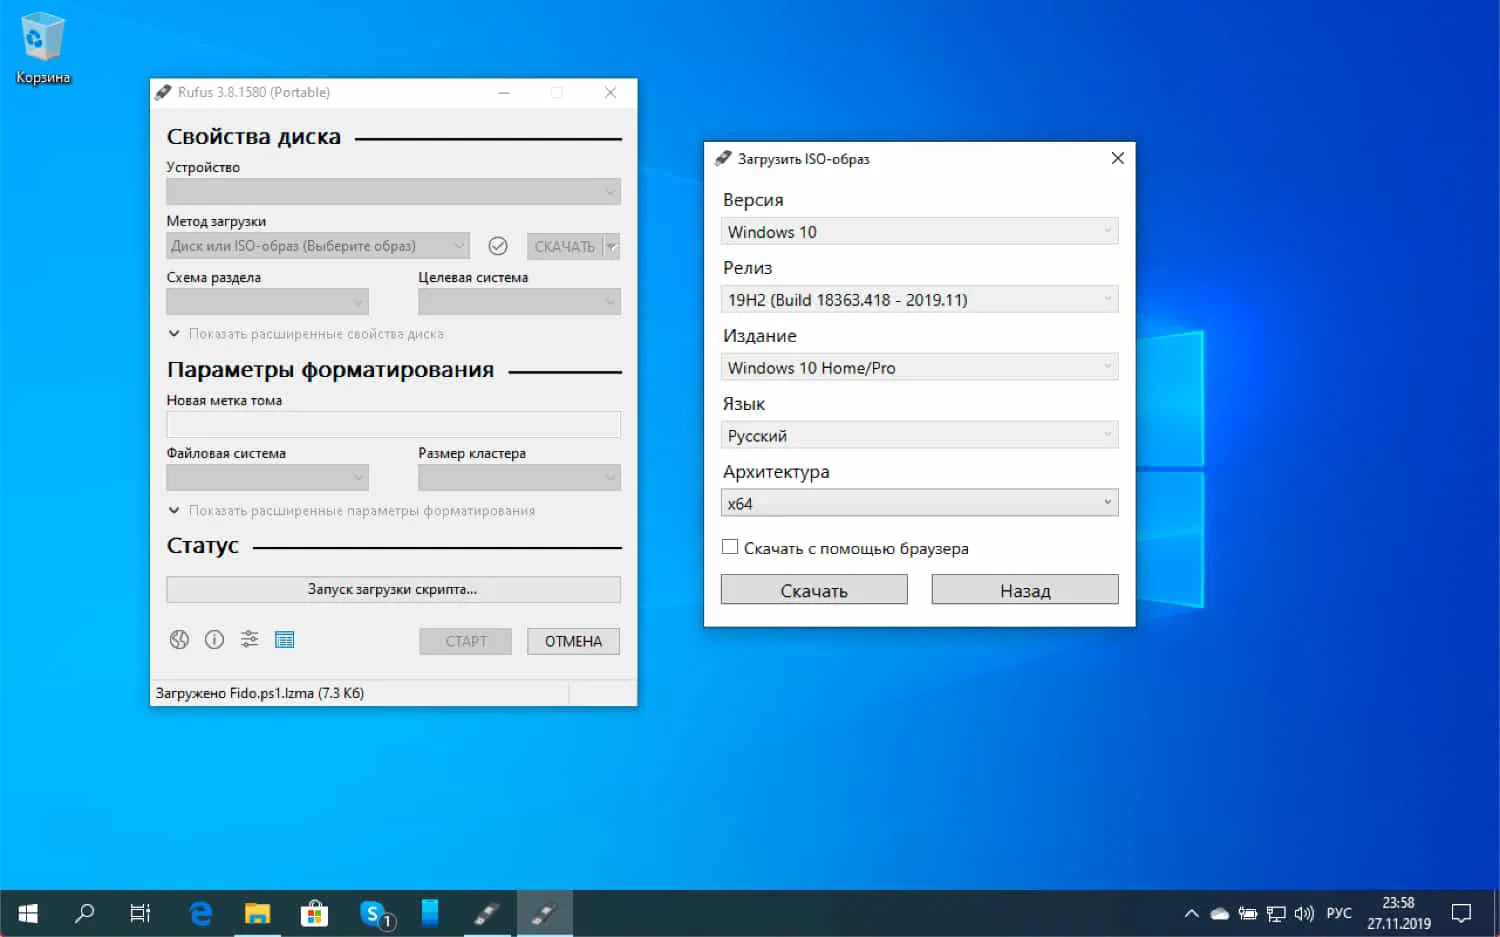Click the new volume label field
Viewport: 1500px width, 937px height.
coord(393,425)
